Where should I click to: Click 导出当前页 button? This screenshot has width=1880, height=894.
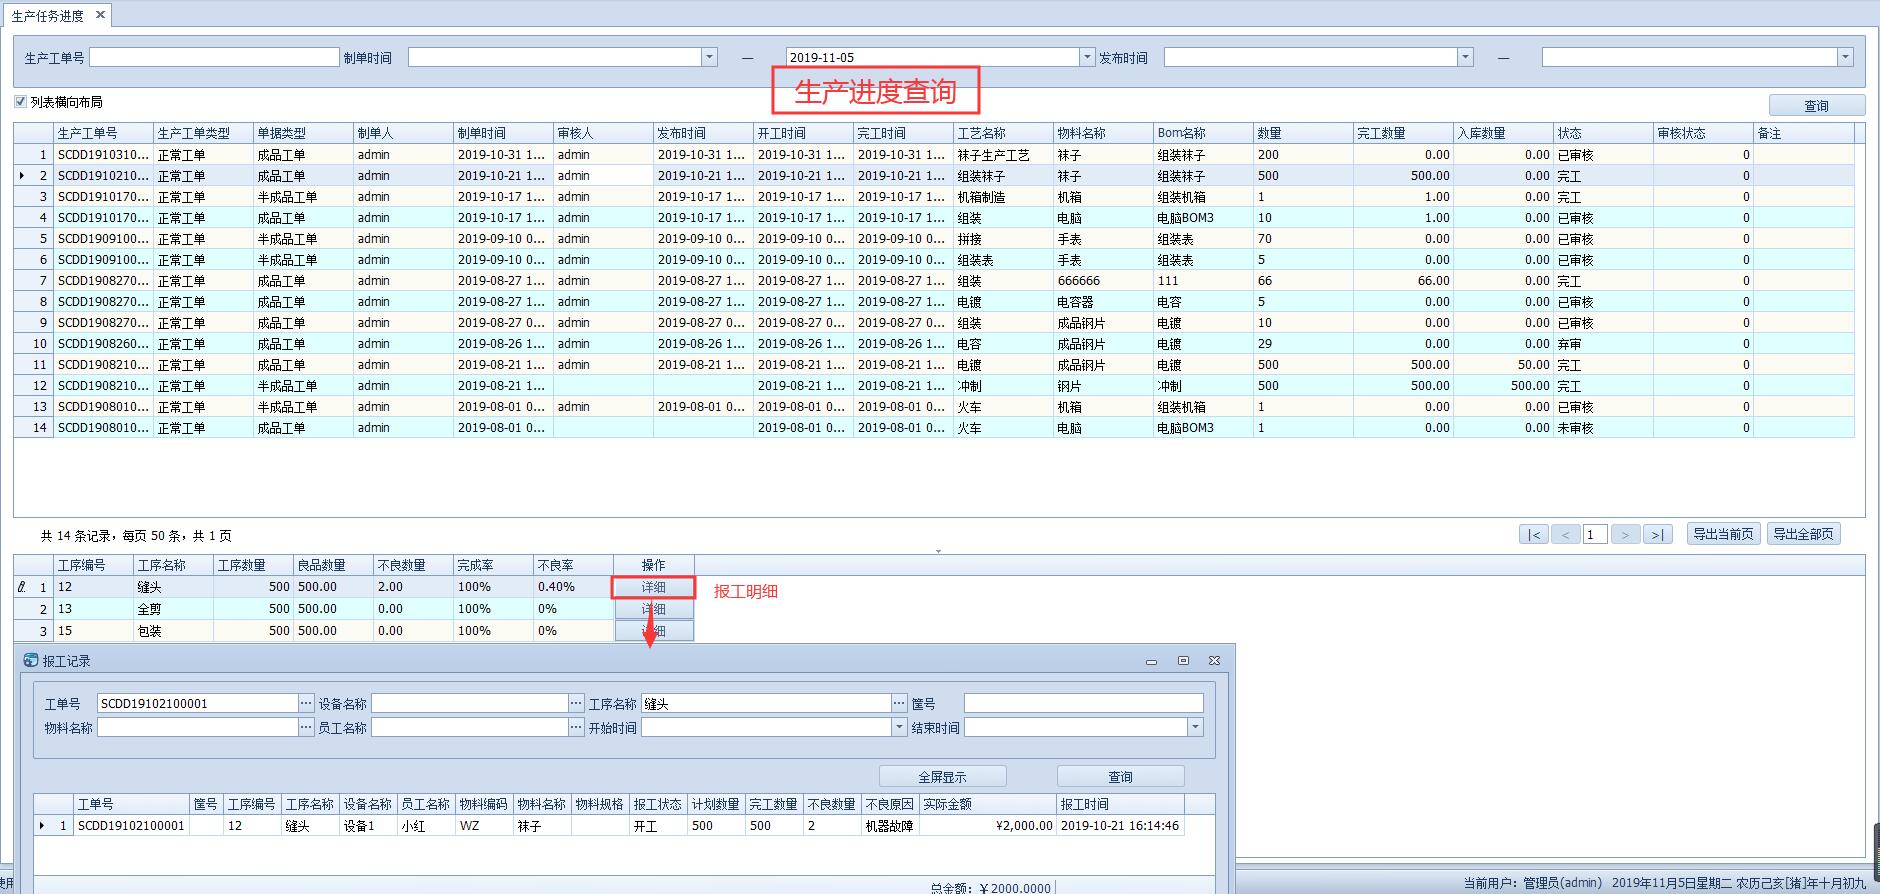click(1723, 534)
